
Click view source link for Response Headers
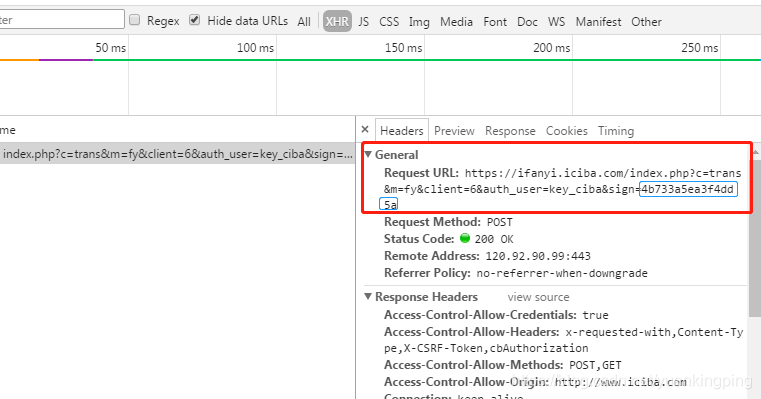538,297
